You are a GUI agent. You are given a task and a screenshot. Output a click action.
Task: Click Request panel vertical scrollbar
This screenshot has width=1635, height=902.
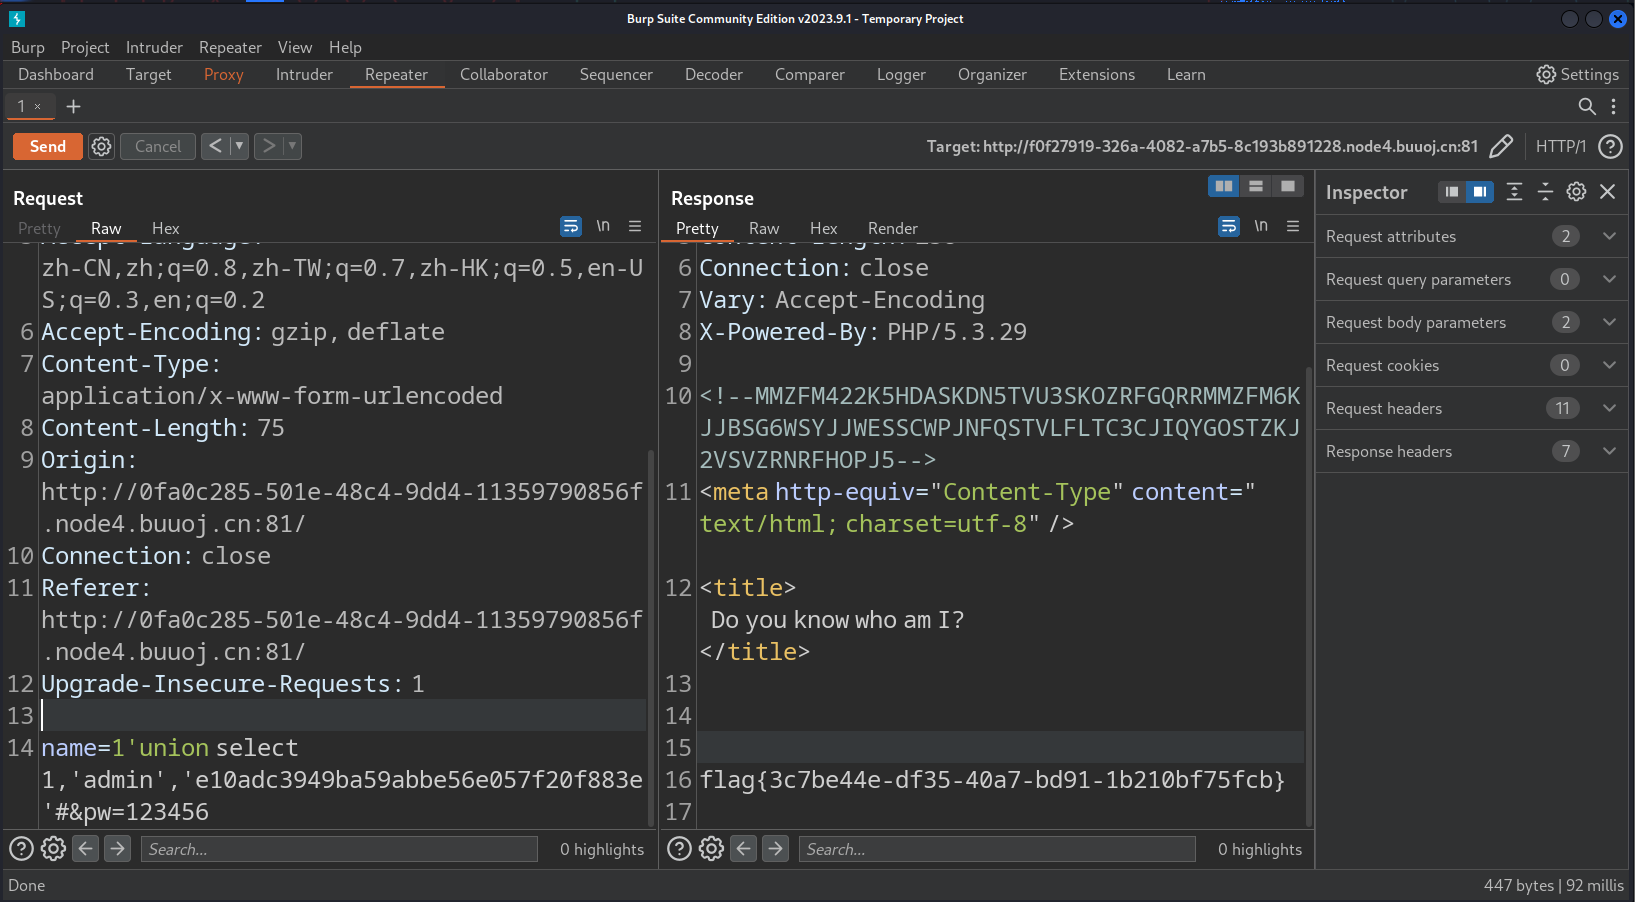pyautogui.click(x=651, y=638)
